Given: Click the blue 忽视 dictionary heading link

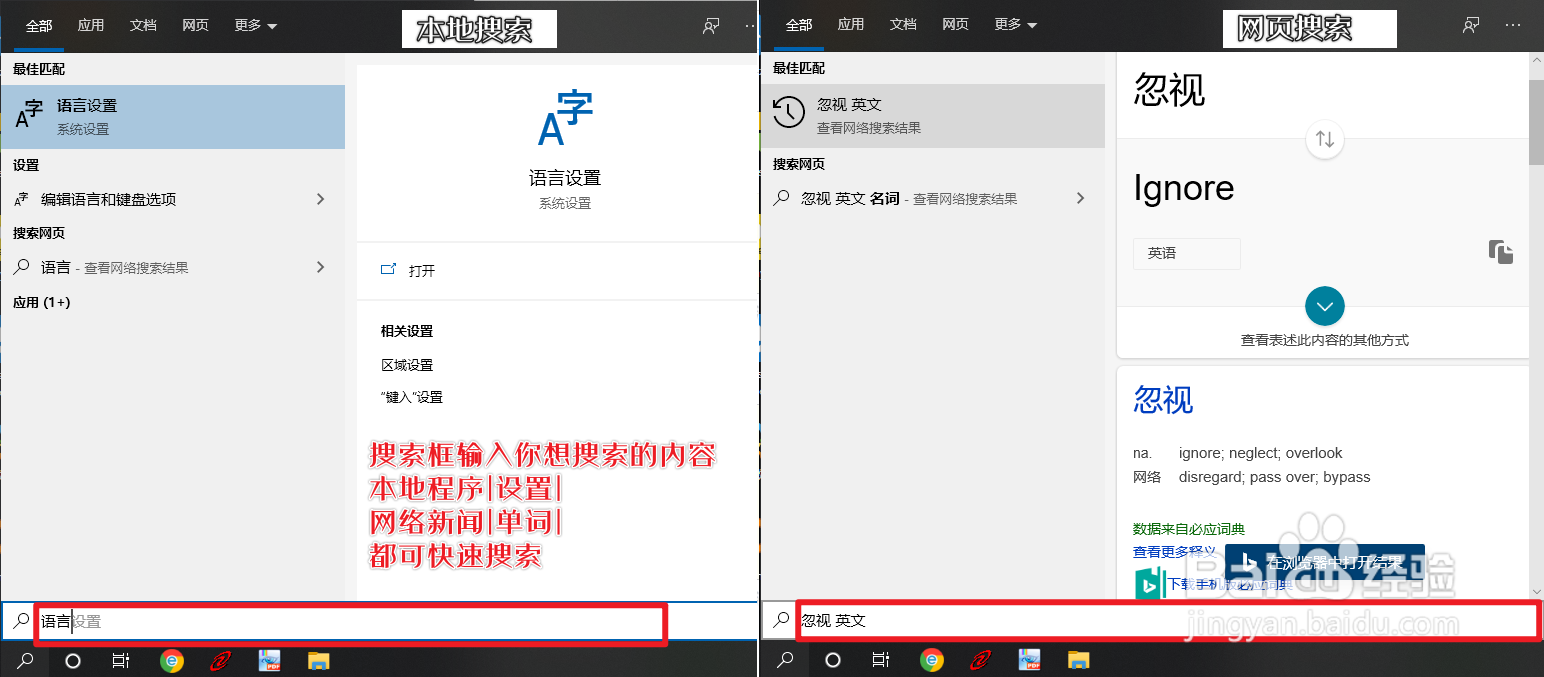Looking at the screenshot, I should pos(1163,400).
